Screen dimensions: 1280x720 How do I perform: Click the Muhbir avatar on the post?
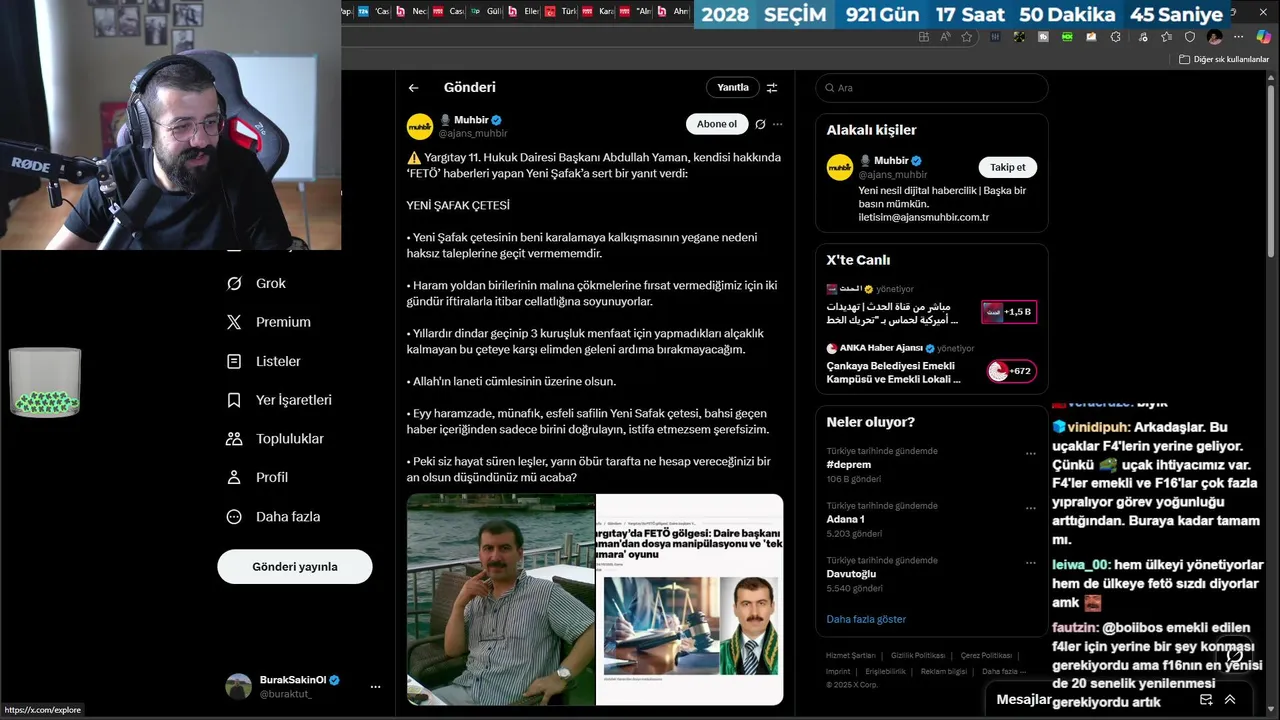pyautogui.click(x=420, y=126)
